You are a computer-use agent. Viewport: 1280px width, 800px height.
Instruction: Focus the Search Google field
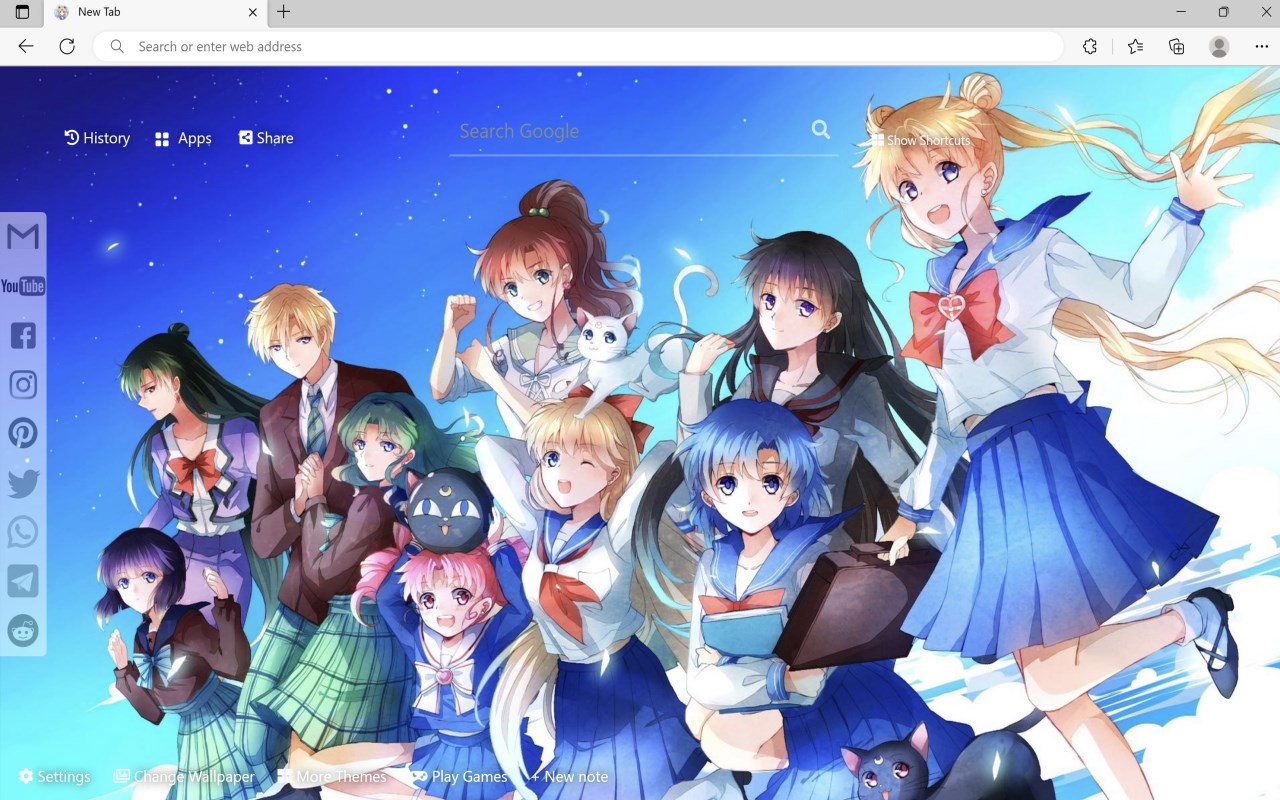pyautogui.click(x=630, y=131)
